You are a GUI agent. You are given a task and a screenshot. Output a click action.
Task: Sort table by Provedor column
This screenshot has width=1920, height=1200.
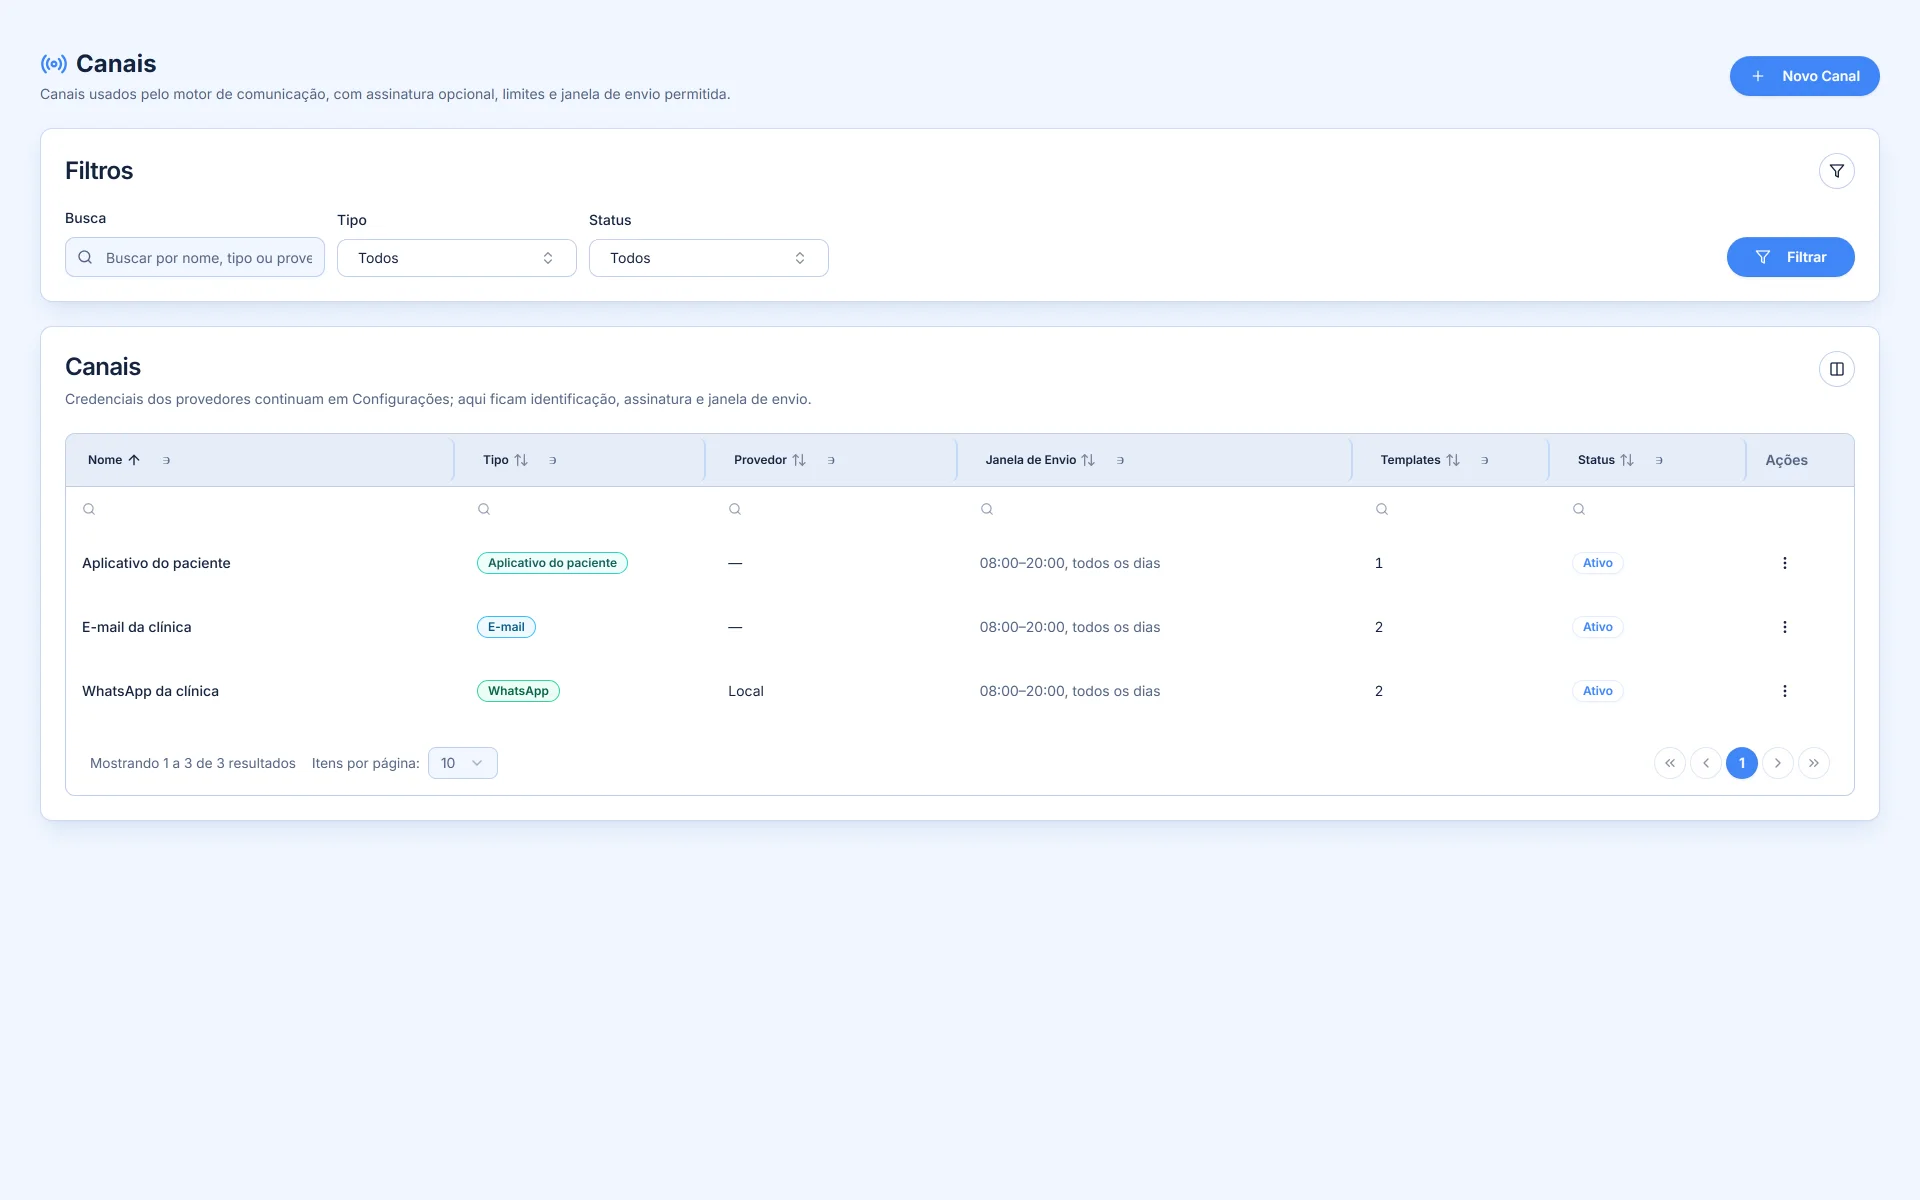tap(799, 460)
